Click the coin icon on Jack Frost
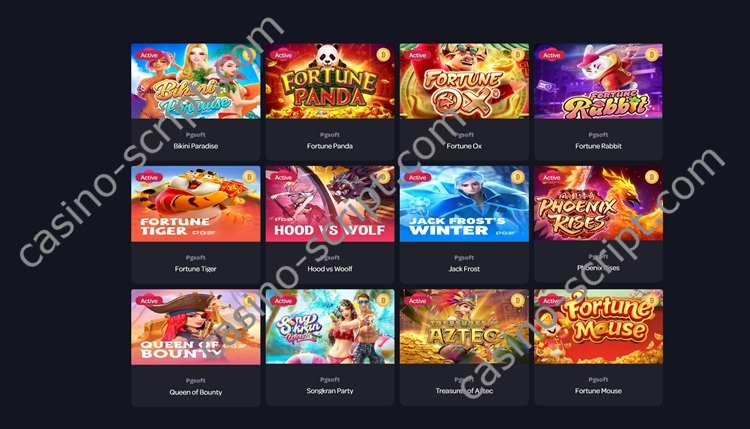Screen dimensions: 750x429 click(517, 177)
